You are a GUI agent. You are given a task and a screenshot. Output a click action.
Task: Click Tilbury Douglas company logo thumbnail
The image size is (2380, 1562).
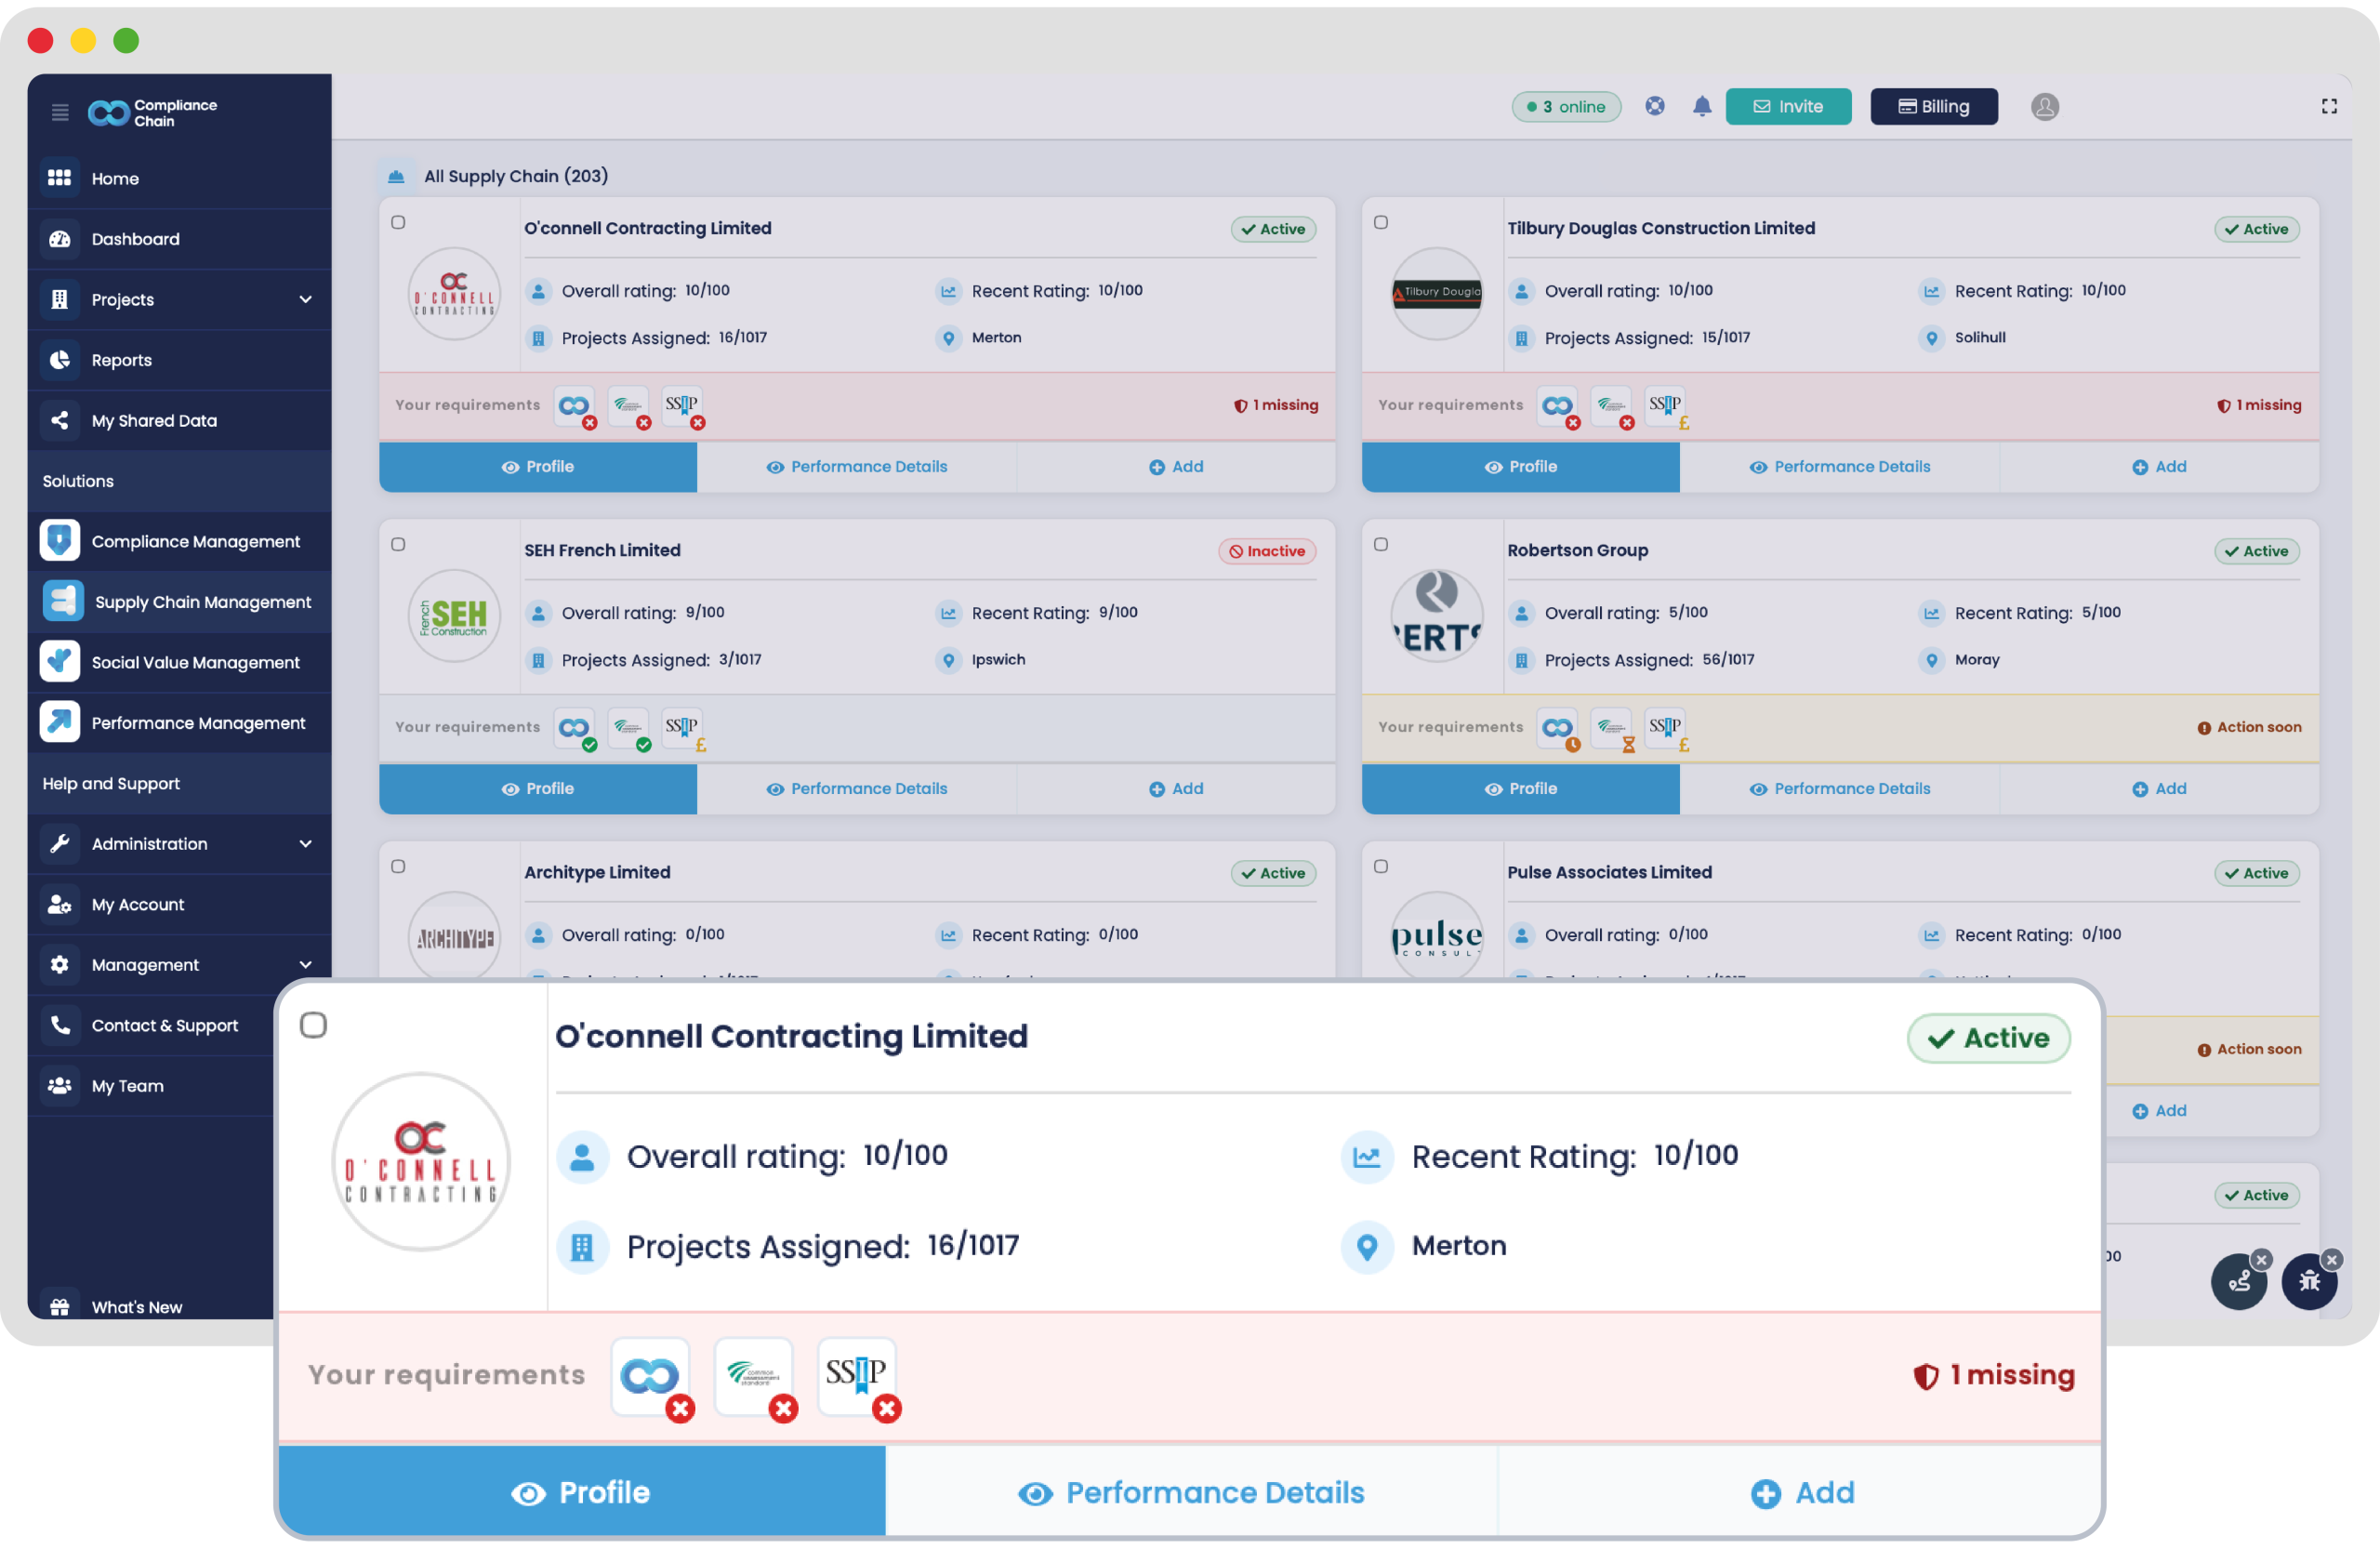pyautogui.click(x=1437, y=293)
